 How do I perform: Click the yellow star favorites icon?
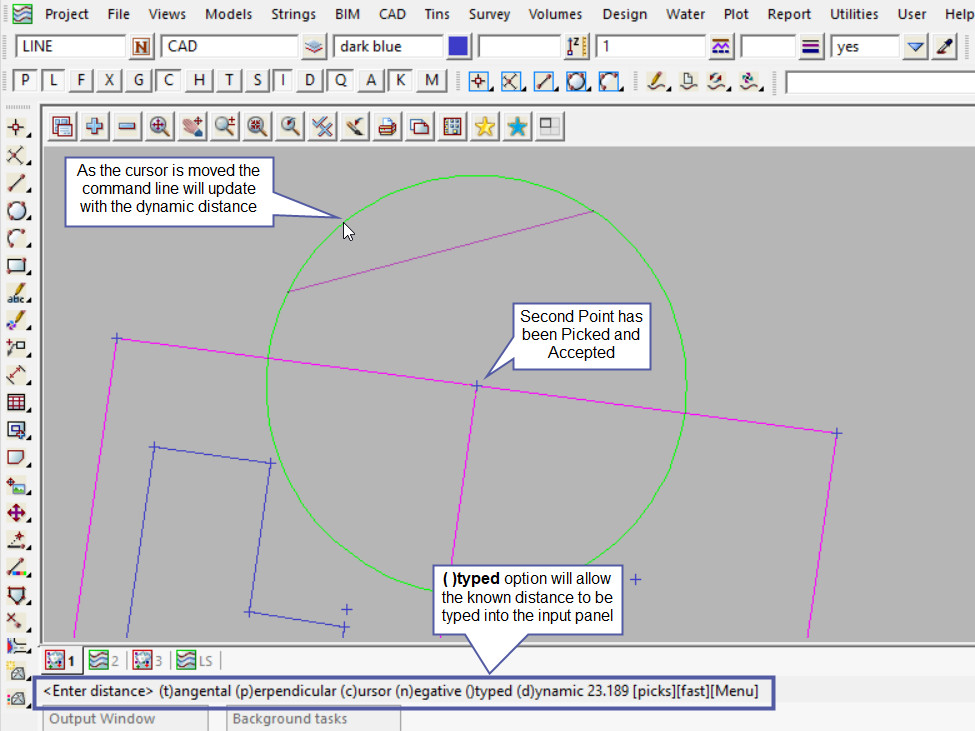(485, 126)
